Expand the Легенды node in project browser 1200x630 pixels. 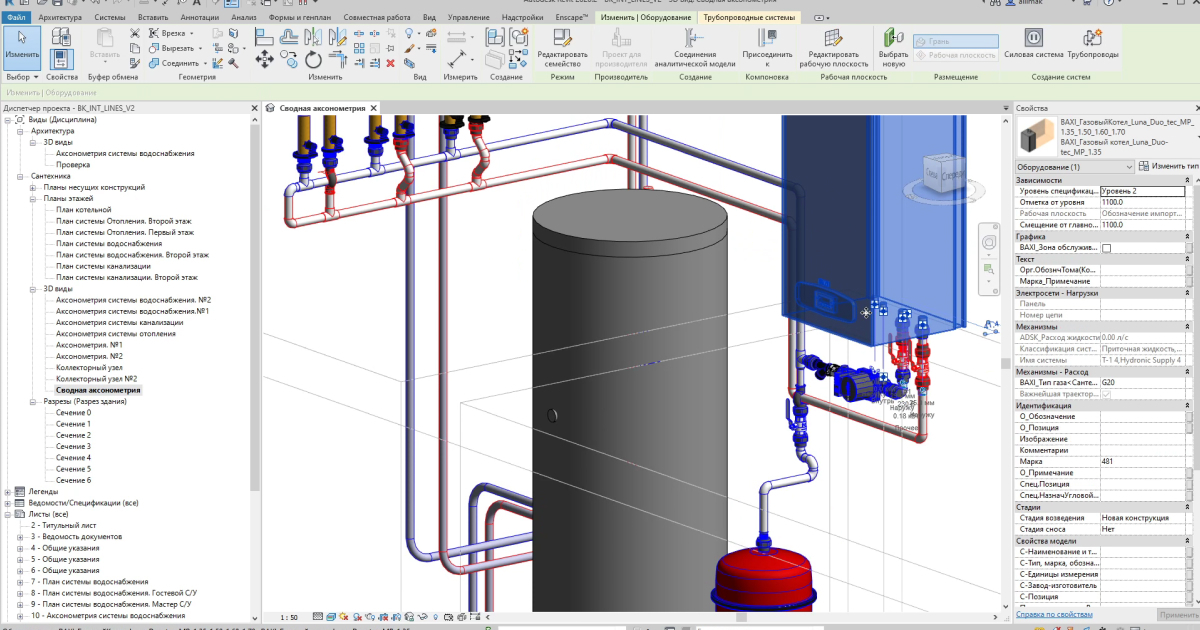click(x=8, y=491)
